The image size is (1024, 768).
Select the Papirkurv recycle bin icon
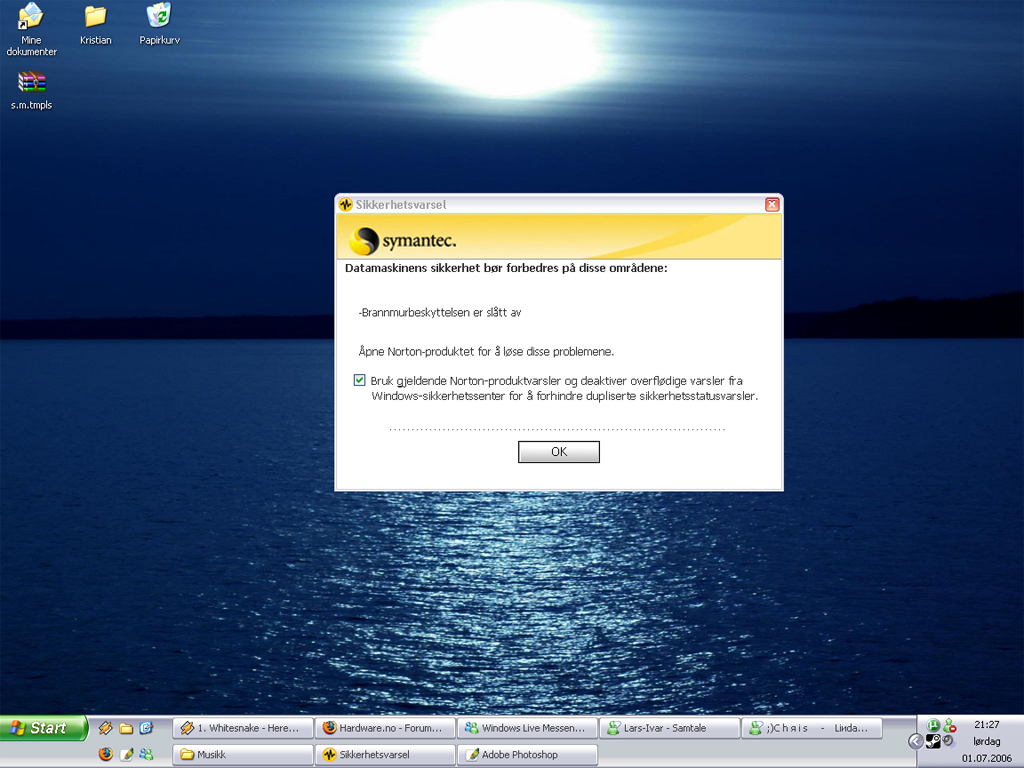(159, 25)
